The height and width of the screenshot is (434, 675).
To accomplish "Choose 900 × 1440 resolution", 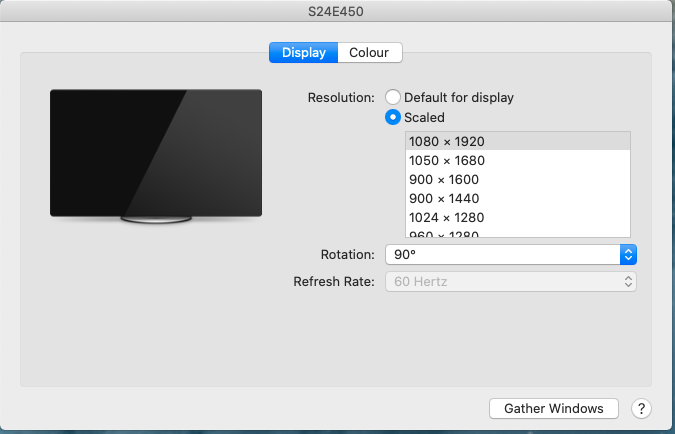I will coord(518,198).
